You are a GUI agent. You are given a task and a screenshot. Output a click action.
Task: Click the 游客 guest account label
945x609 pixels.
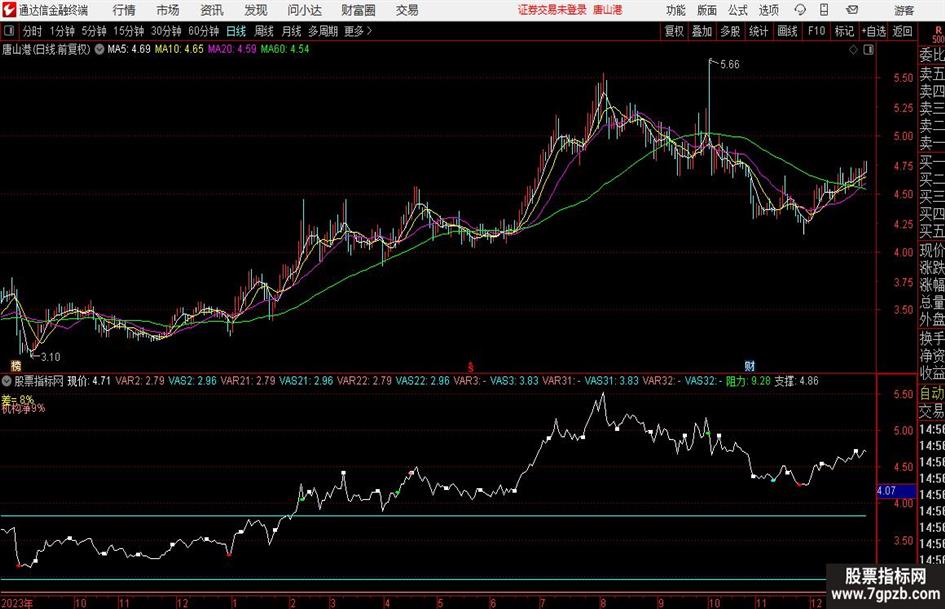(903, 10)
